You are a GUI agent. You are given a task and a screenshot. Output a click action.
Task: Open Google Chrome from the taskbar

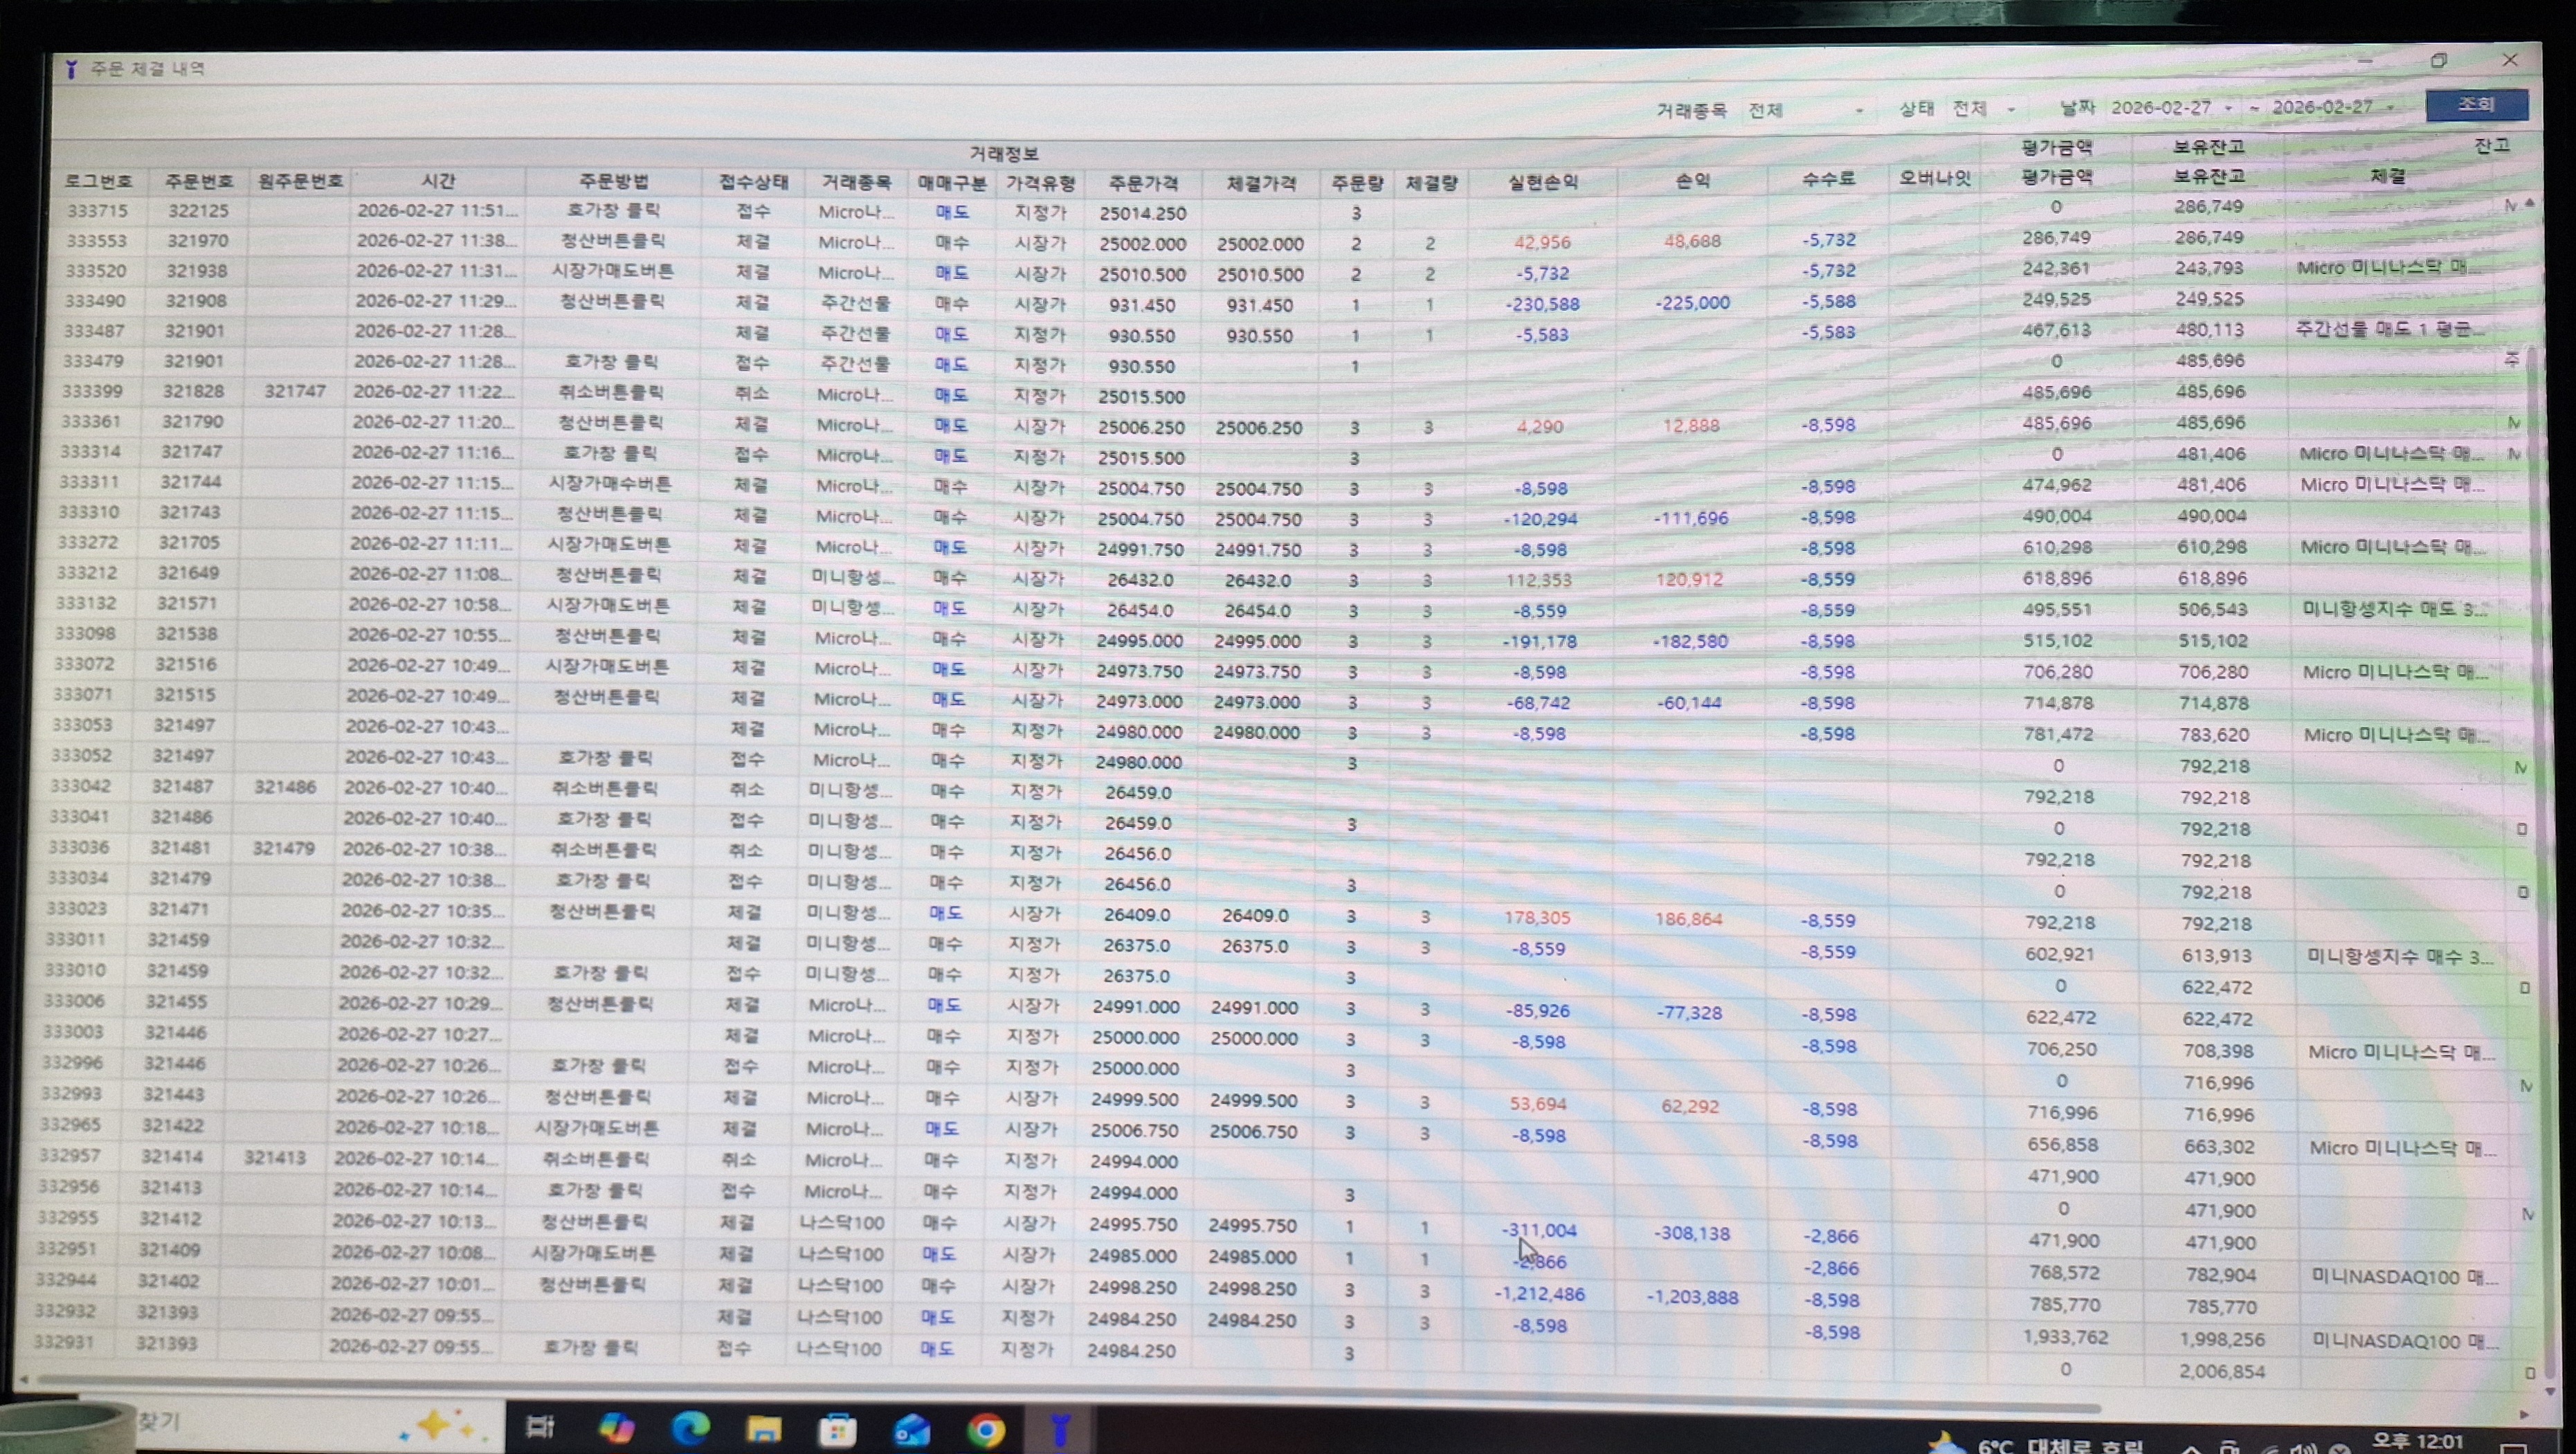pyautogui.click(x=985, y=1430)
